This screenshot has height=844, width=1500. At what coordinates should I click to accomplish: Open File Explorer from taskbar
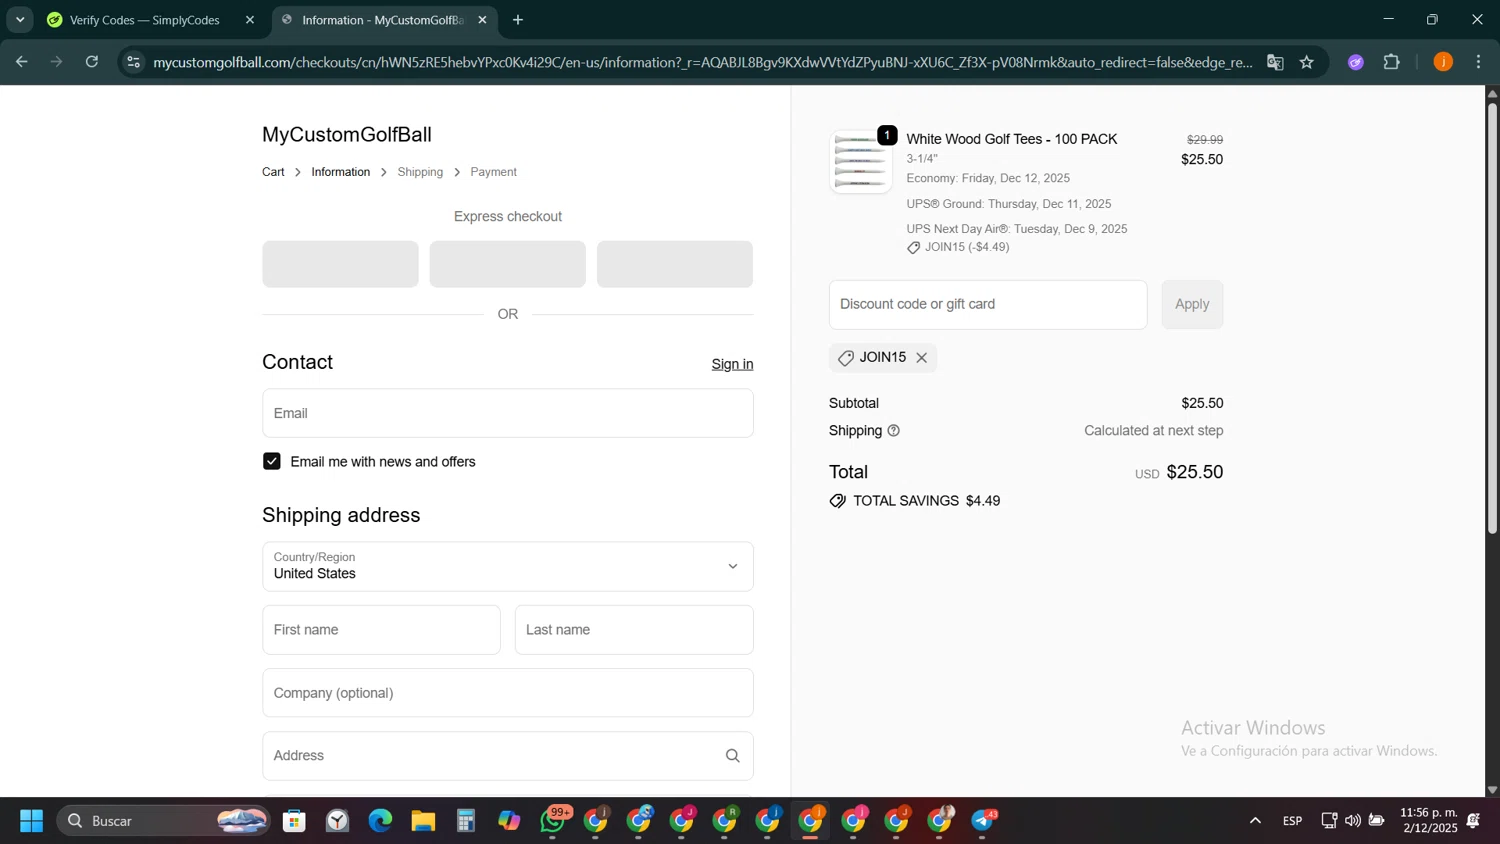423,821
